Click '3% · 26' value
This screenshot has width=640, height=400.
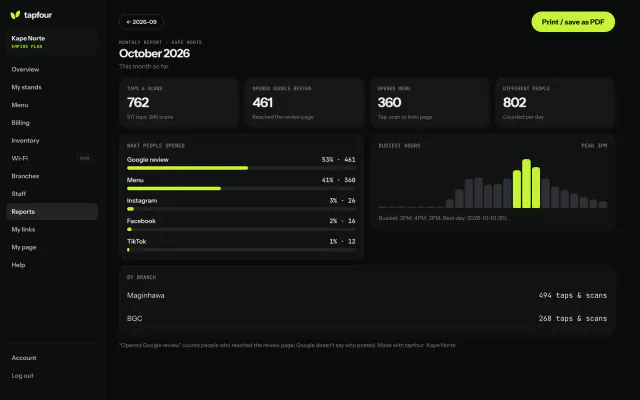click(x=342, y=200)
